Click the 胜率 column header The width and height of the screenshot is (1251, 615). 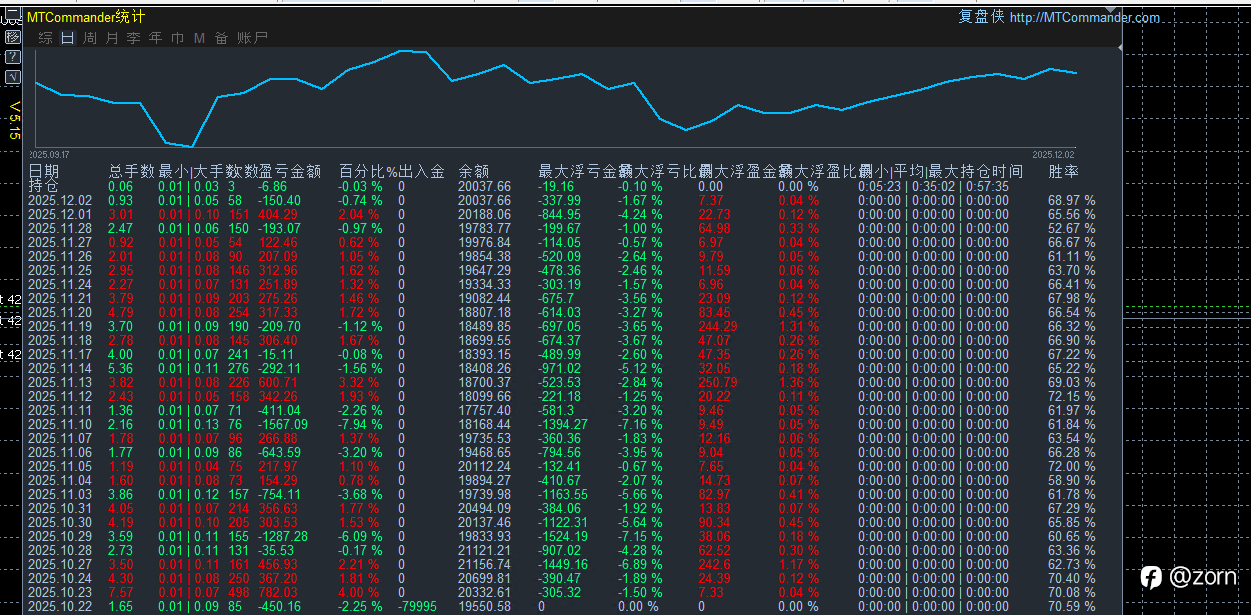pos(1063,172)
